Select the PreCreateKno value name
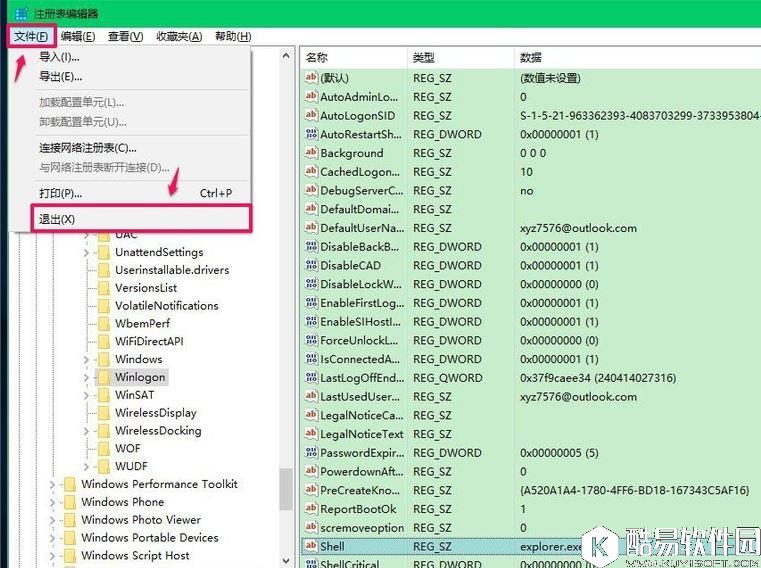 [x=360, y=490]
